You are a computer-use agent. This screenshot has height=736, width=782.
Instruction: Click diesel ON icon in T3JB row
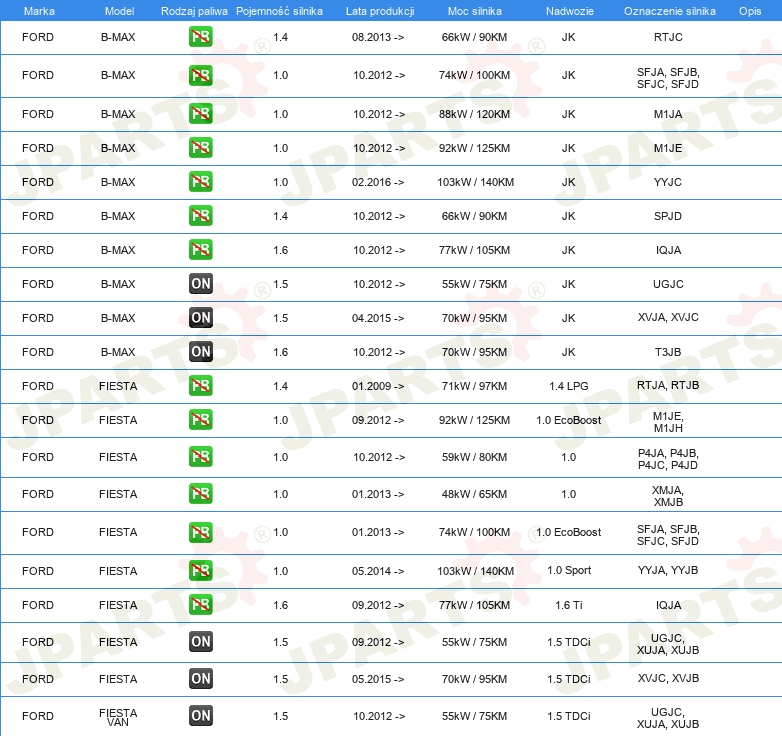tap(200, 352)
